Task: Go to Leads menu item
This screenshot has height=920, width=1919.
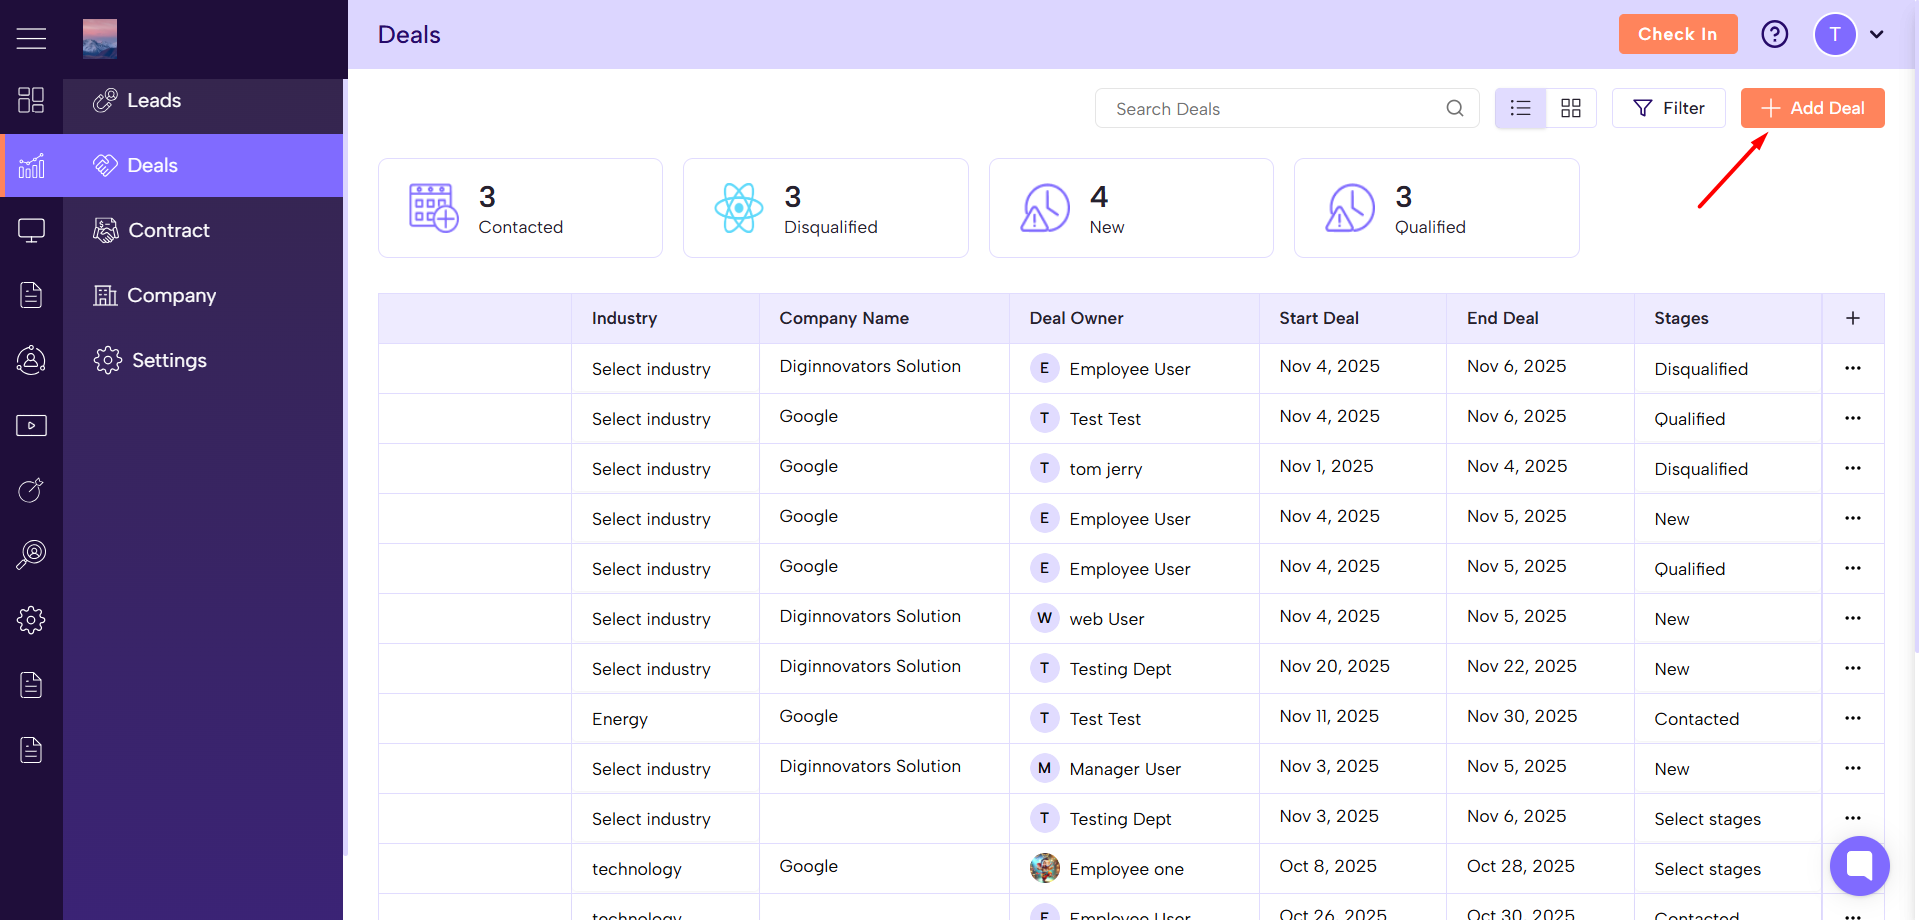Action: point(154,101)
